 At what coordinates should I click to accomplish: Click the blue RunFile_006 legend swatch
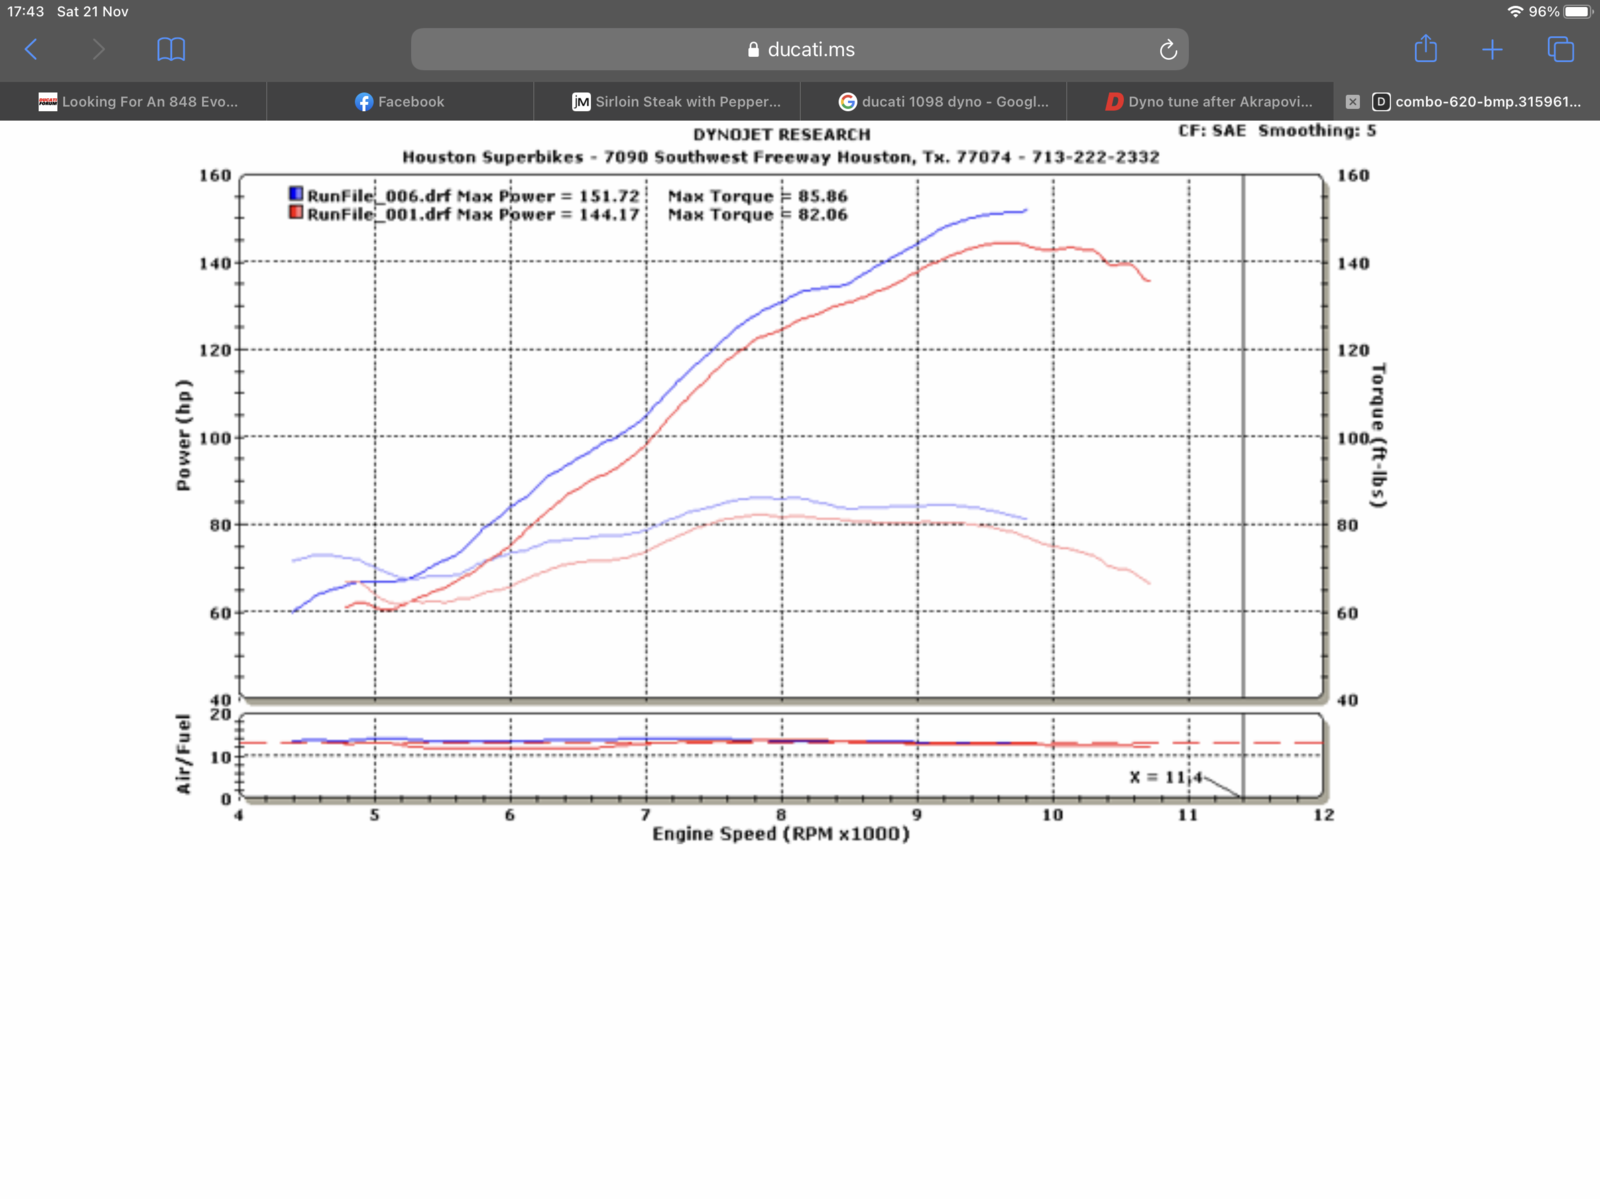[296, 194]
